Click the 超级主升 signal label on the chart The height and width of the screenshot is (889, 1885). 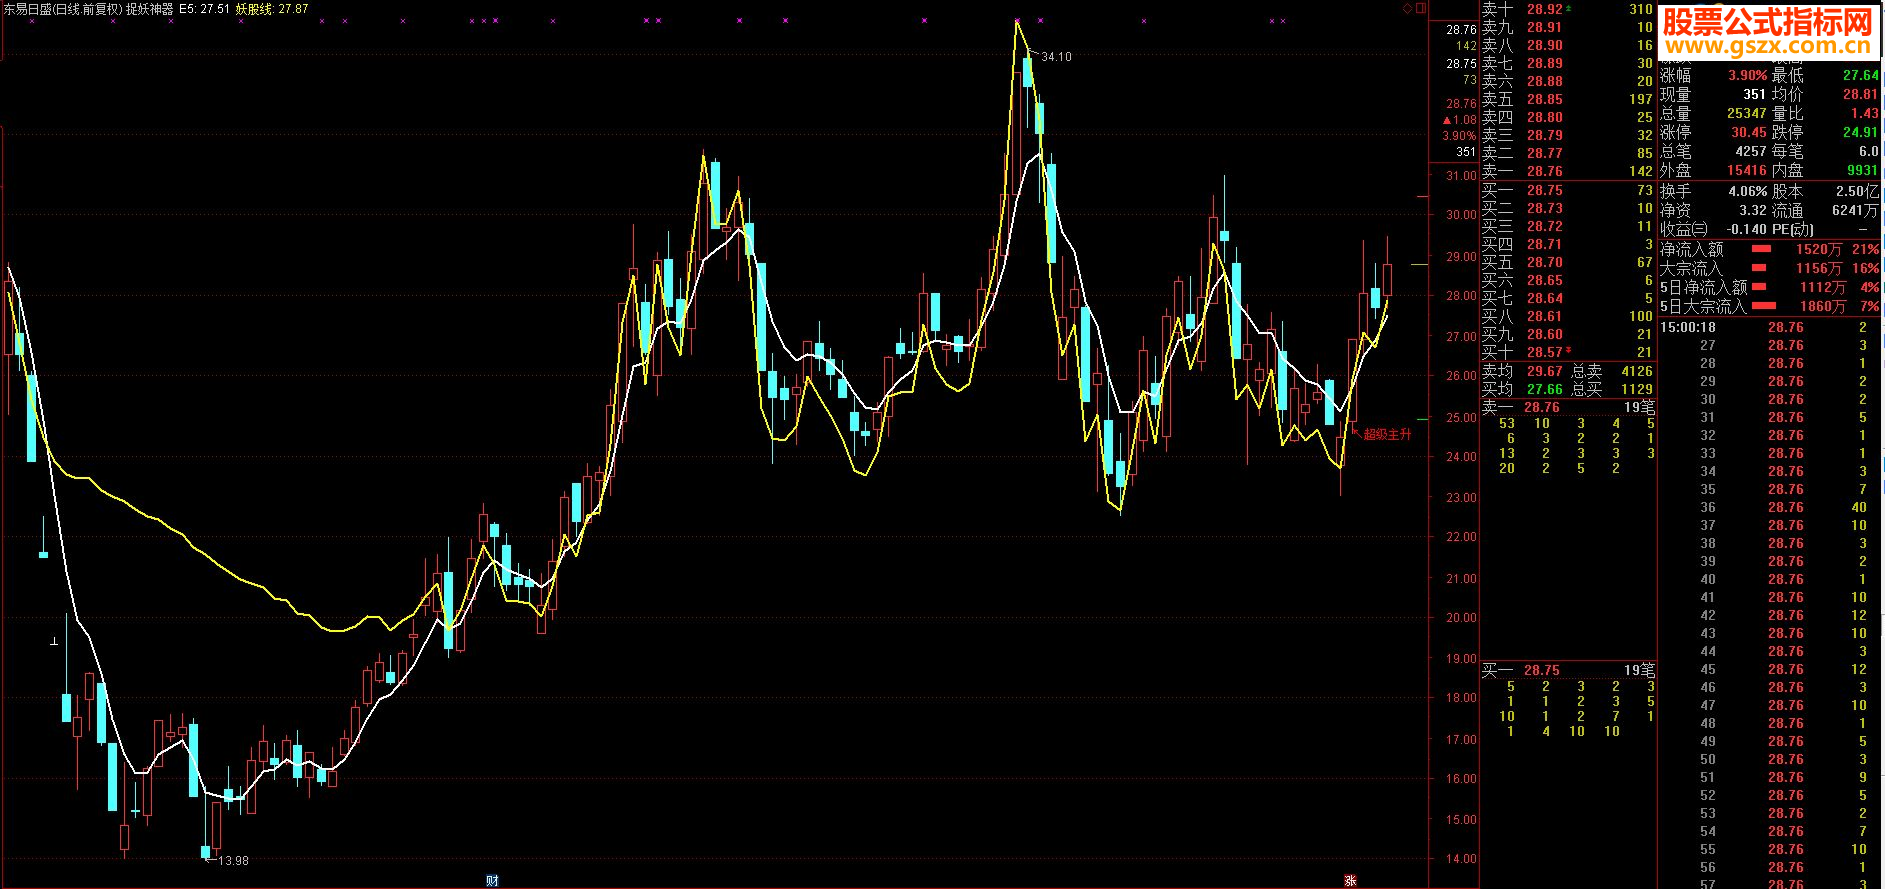(x=1388, y=434)
